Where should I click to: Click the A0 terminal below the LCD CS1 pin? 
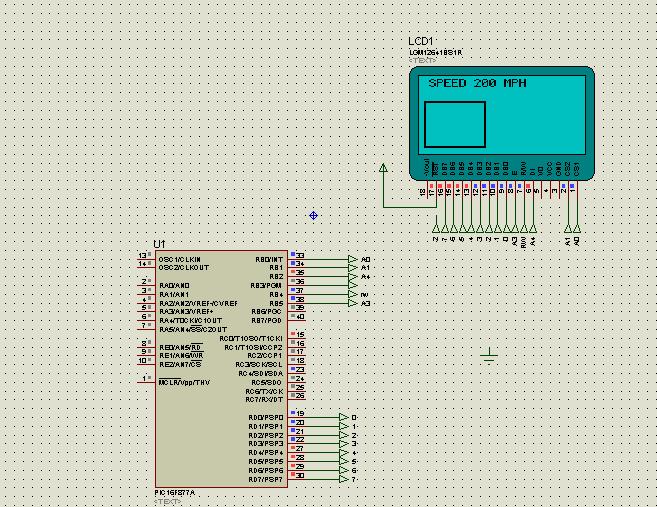coord(577,228)
